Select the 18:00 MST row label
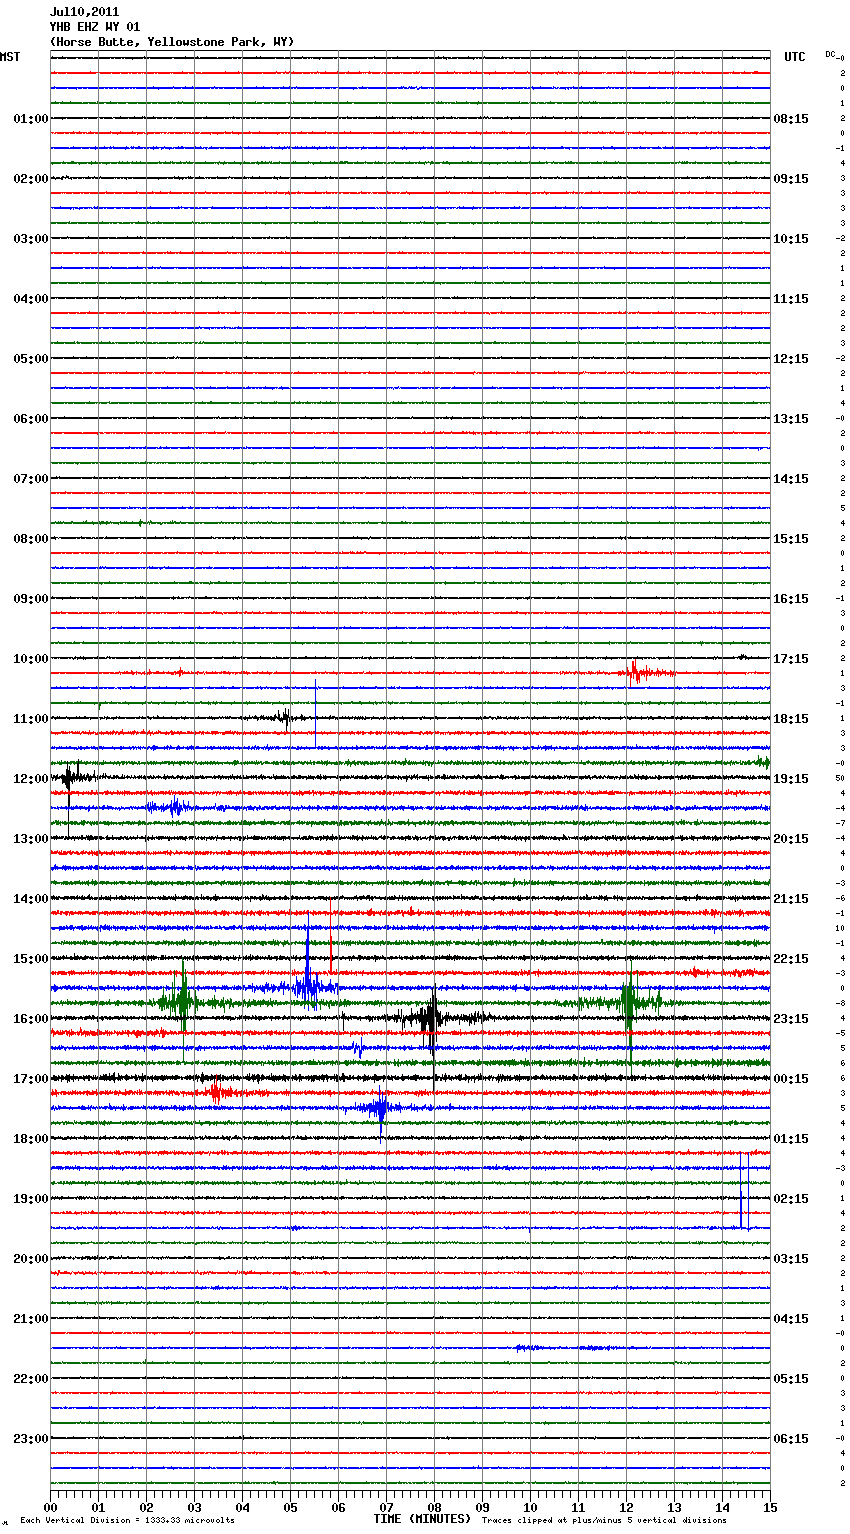850x1534 pixels. [x=30, y=1139]
